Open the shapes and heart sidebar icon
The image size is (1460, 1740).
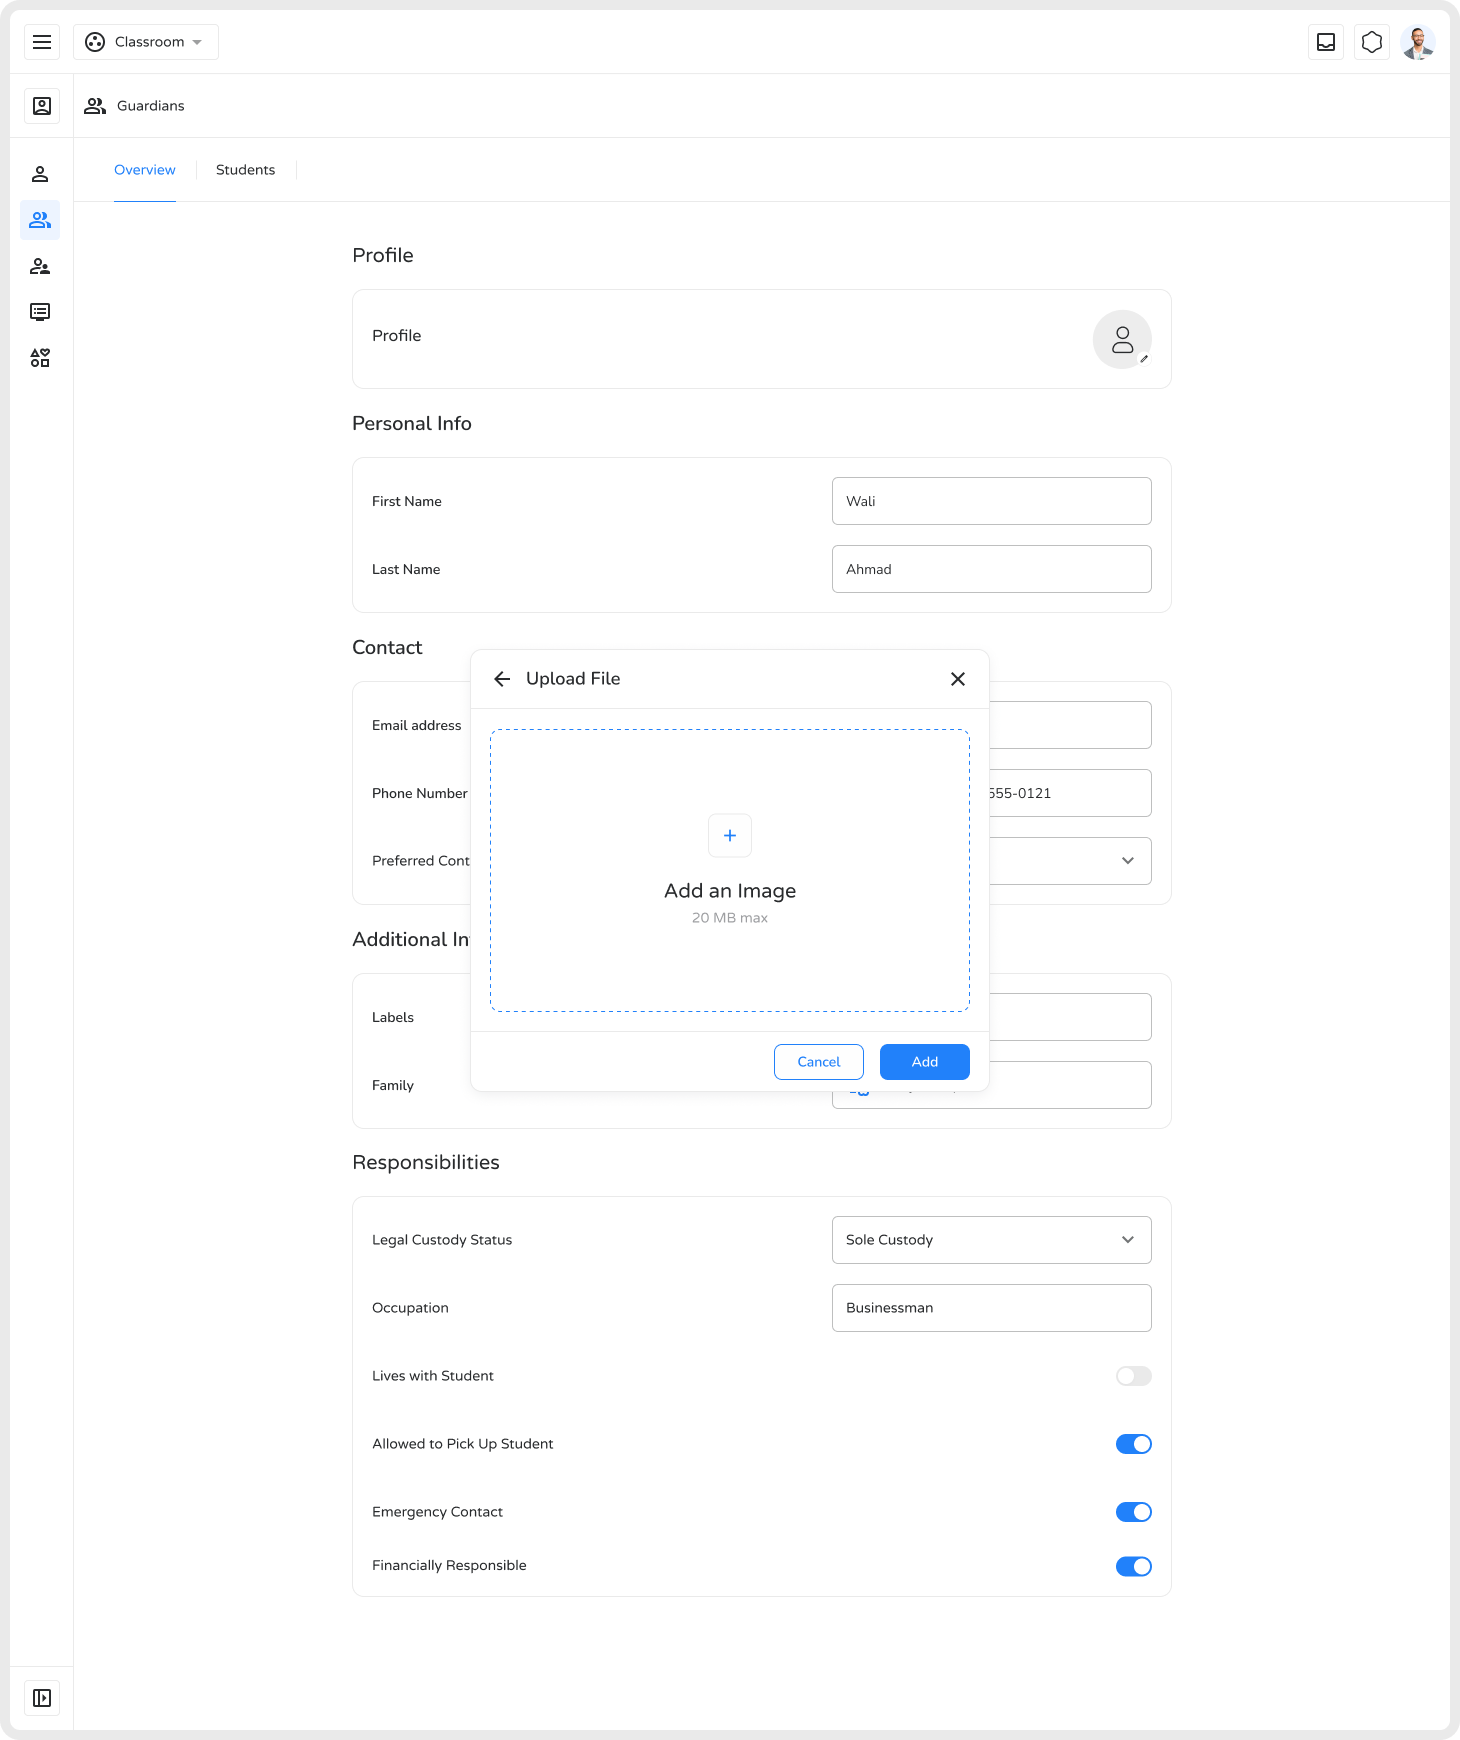point(40,358)
